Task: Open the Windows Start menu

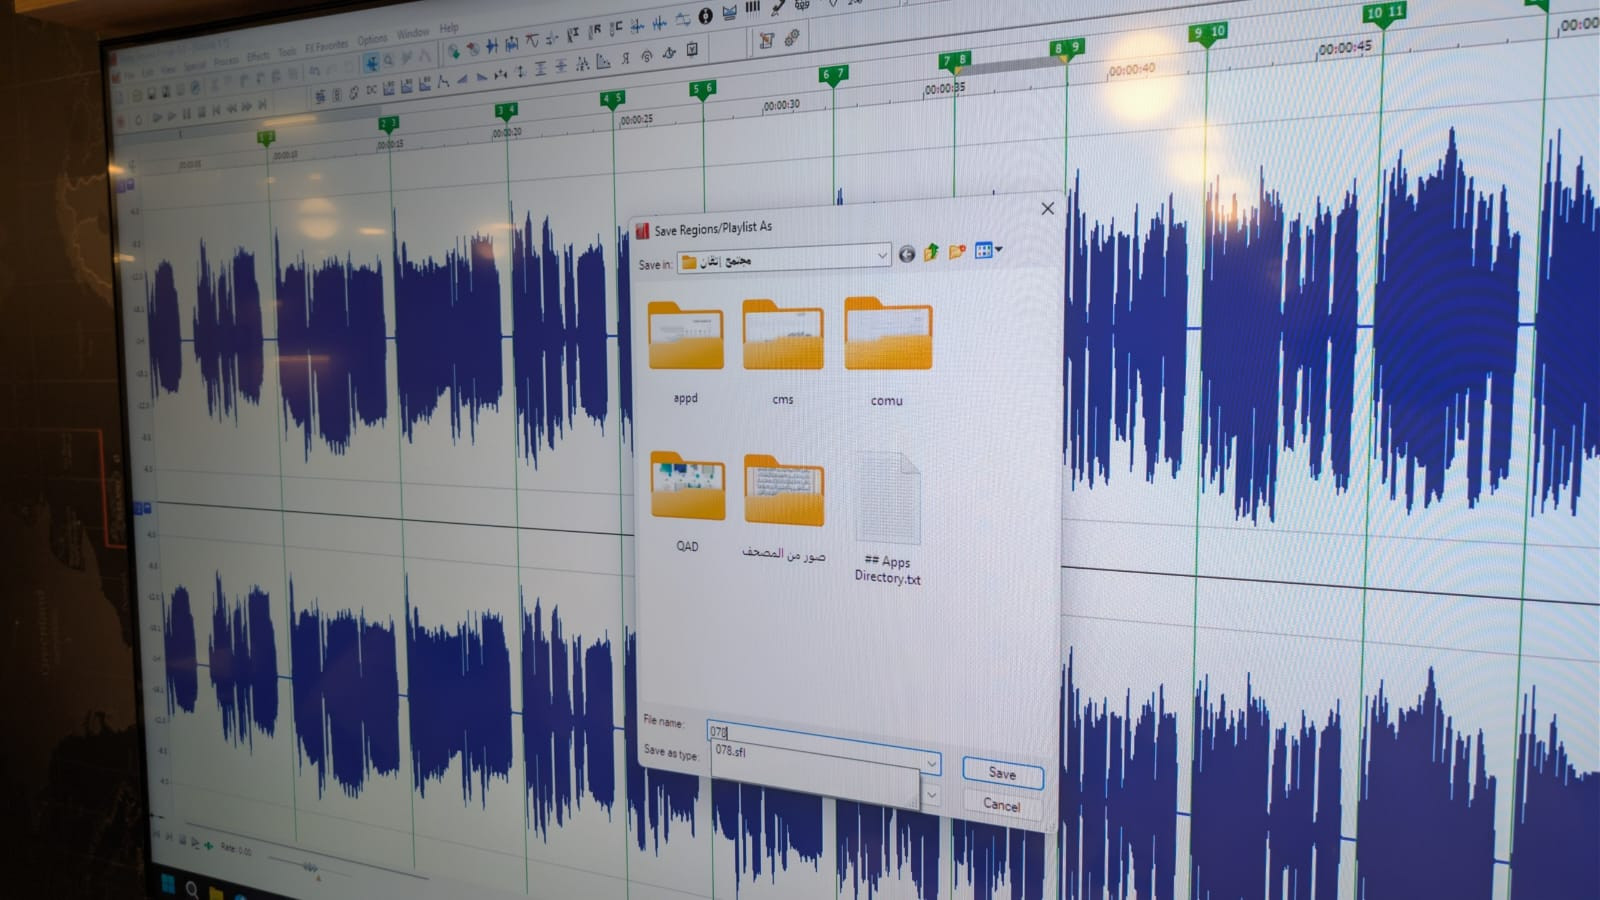Action: click(x=167, y=885)
